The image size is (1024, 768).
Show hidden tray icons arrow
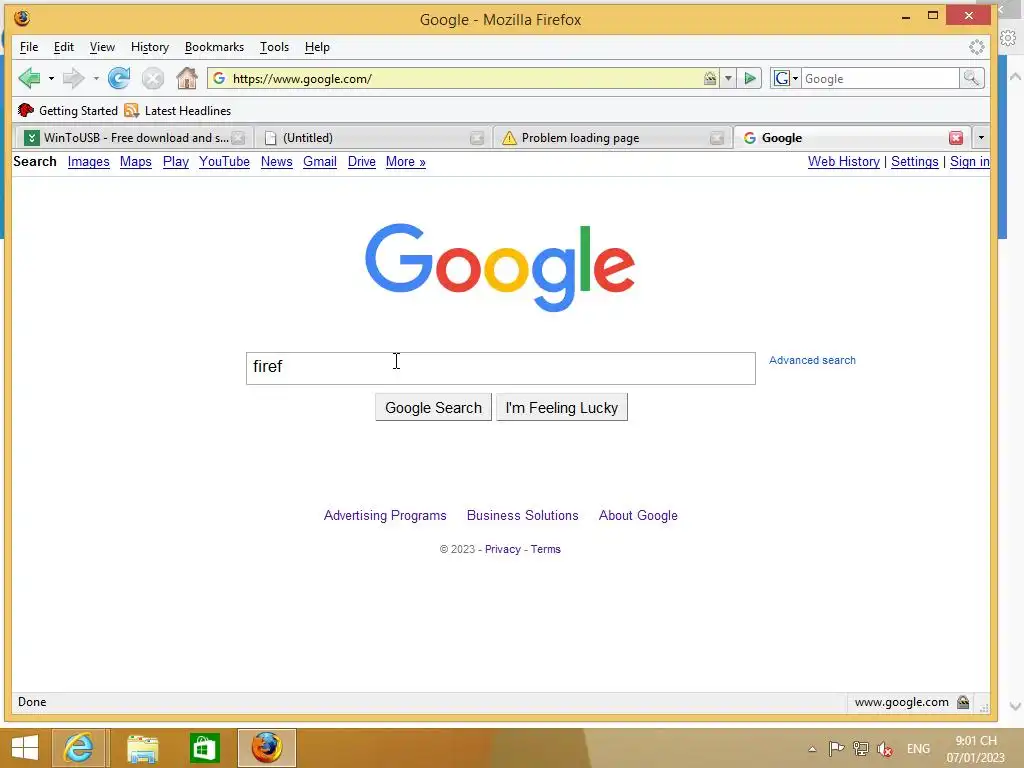[x=812, y=749]
